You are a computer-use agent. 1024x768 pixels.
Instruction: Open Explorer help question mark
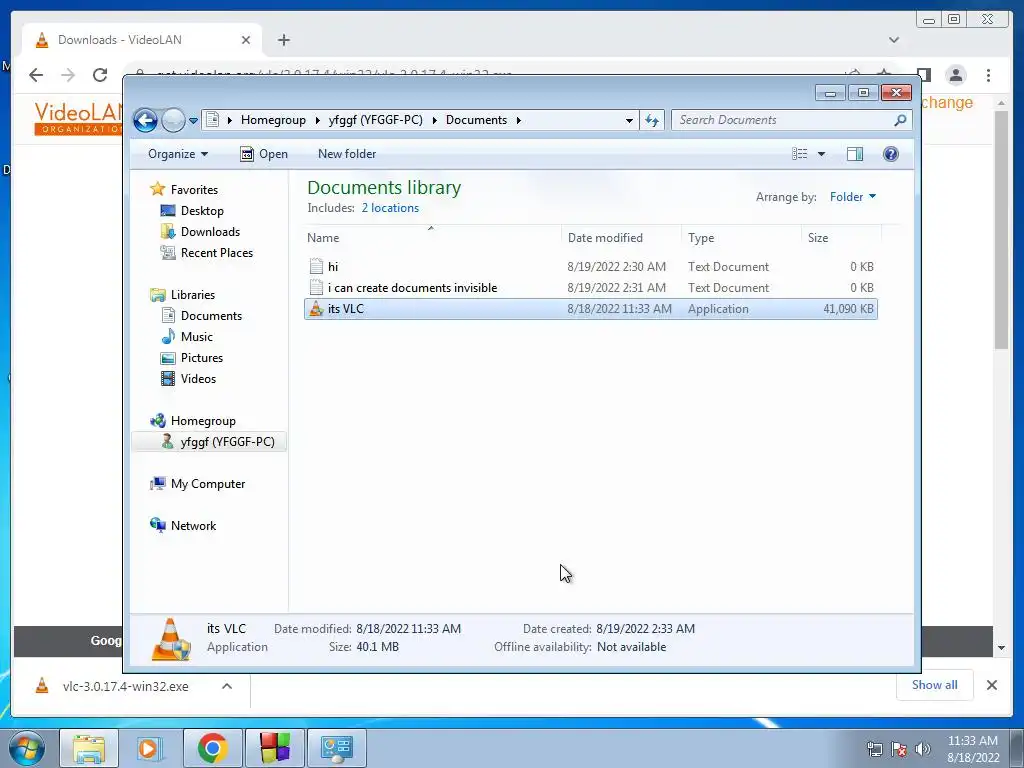point(890,154)
